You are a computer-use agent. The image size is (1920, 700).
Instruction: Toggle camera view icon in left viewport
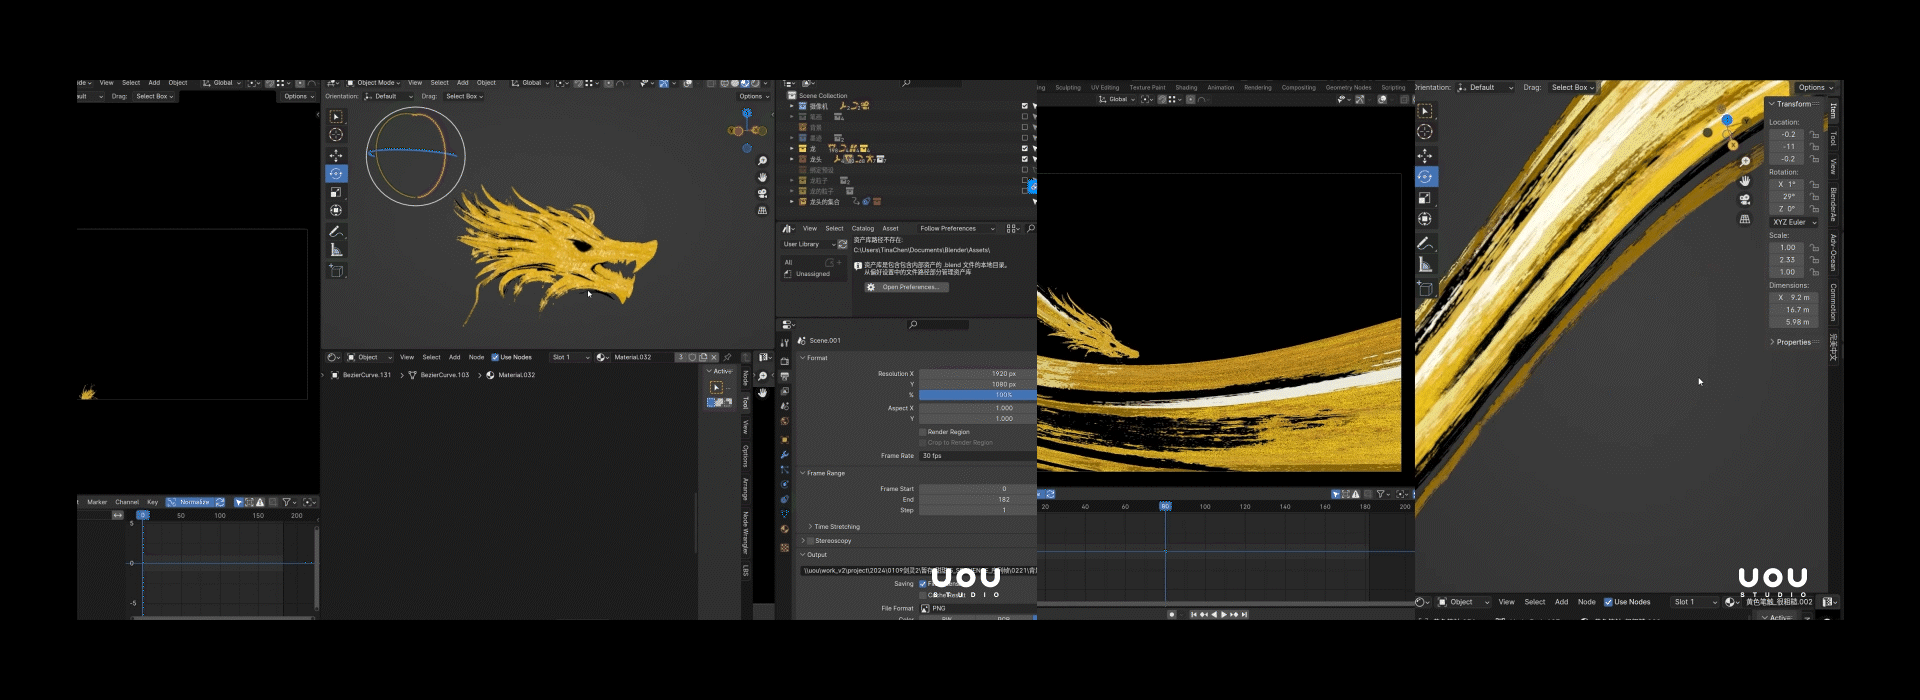click(x=762, y=194)
